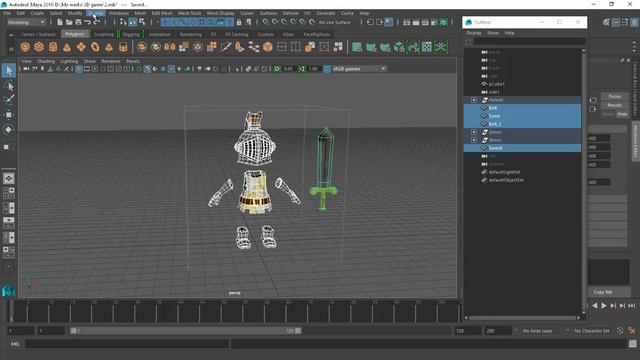The height and width of the screenshot is (360, 640).
Task: Open the Modeling menu set dropdown
Action: point(26,22)
